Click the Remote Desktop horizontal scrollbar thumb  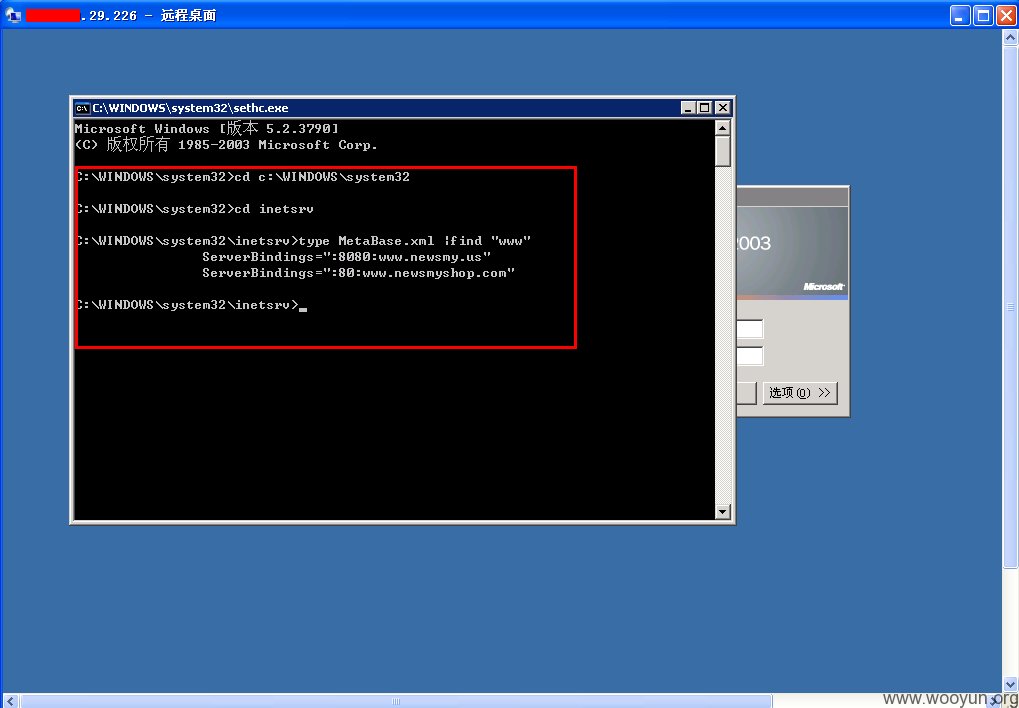tap(396, 701)
